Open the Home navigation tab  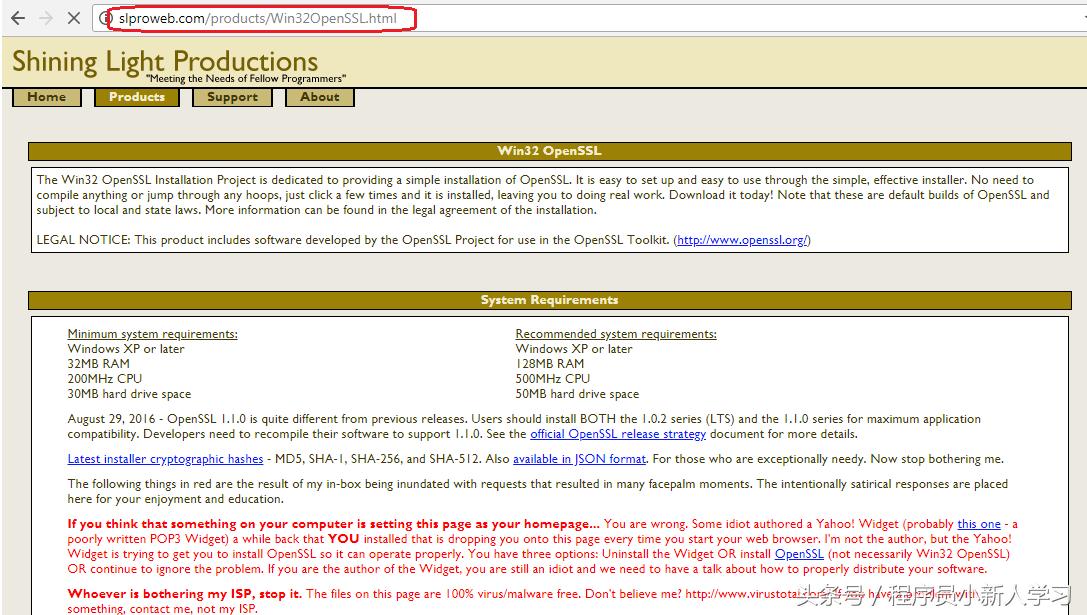coord(47,97)
